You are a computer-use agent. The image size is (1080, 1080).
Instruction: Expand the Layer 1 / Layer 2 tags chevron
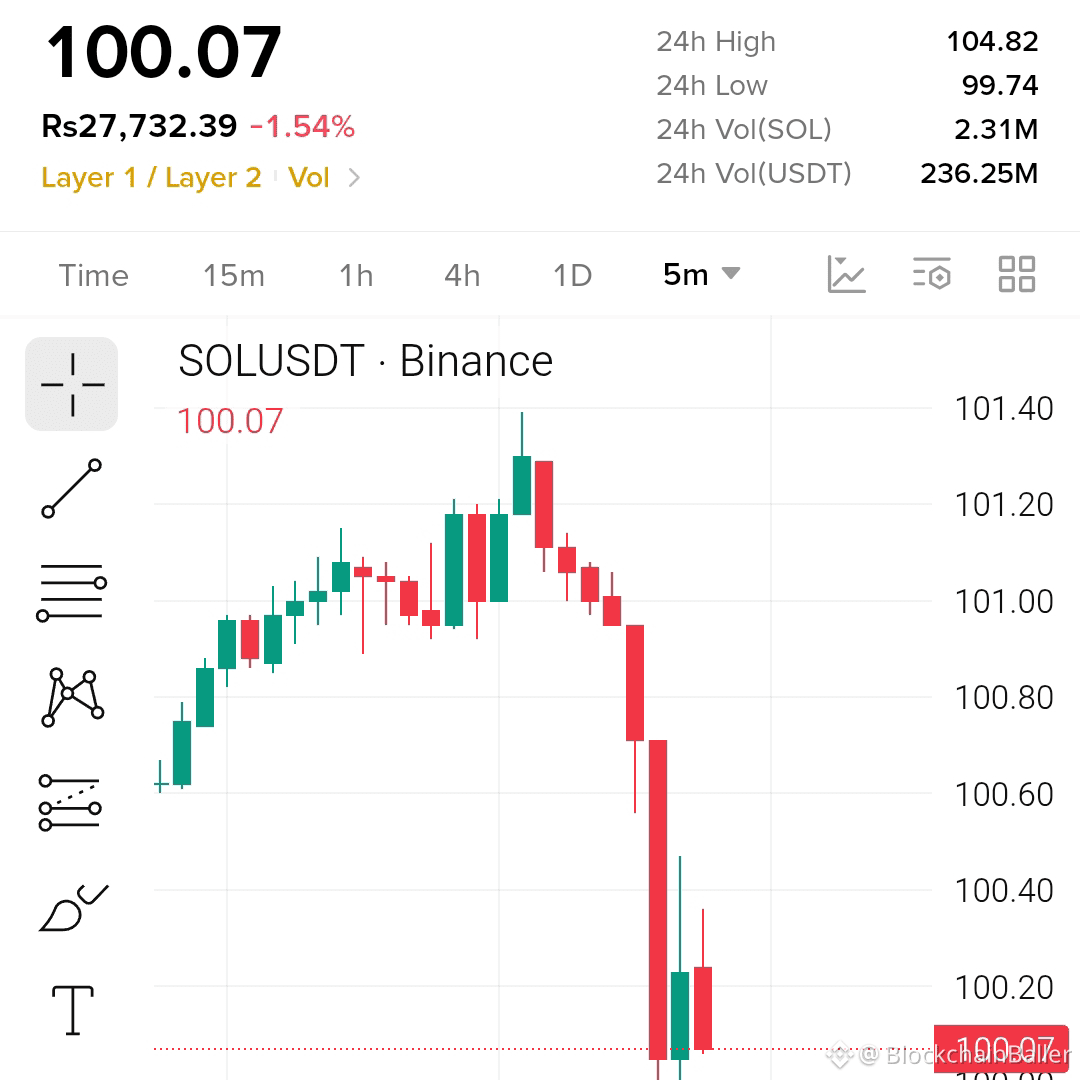tap(354, 178)
